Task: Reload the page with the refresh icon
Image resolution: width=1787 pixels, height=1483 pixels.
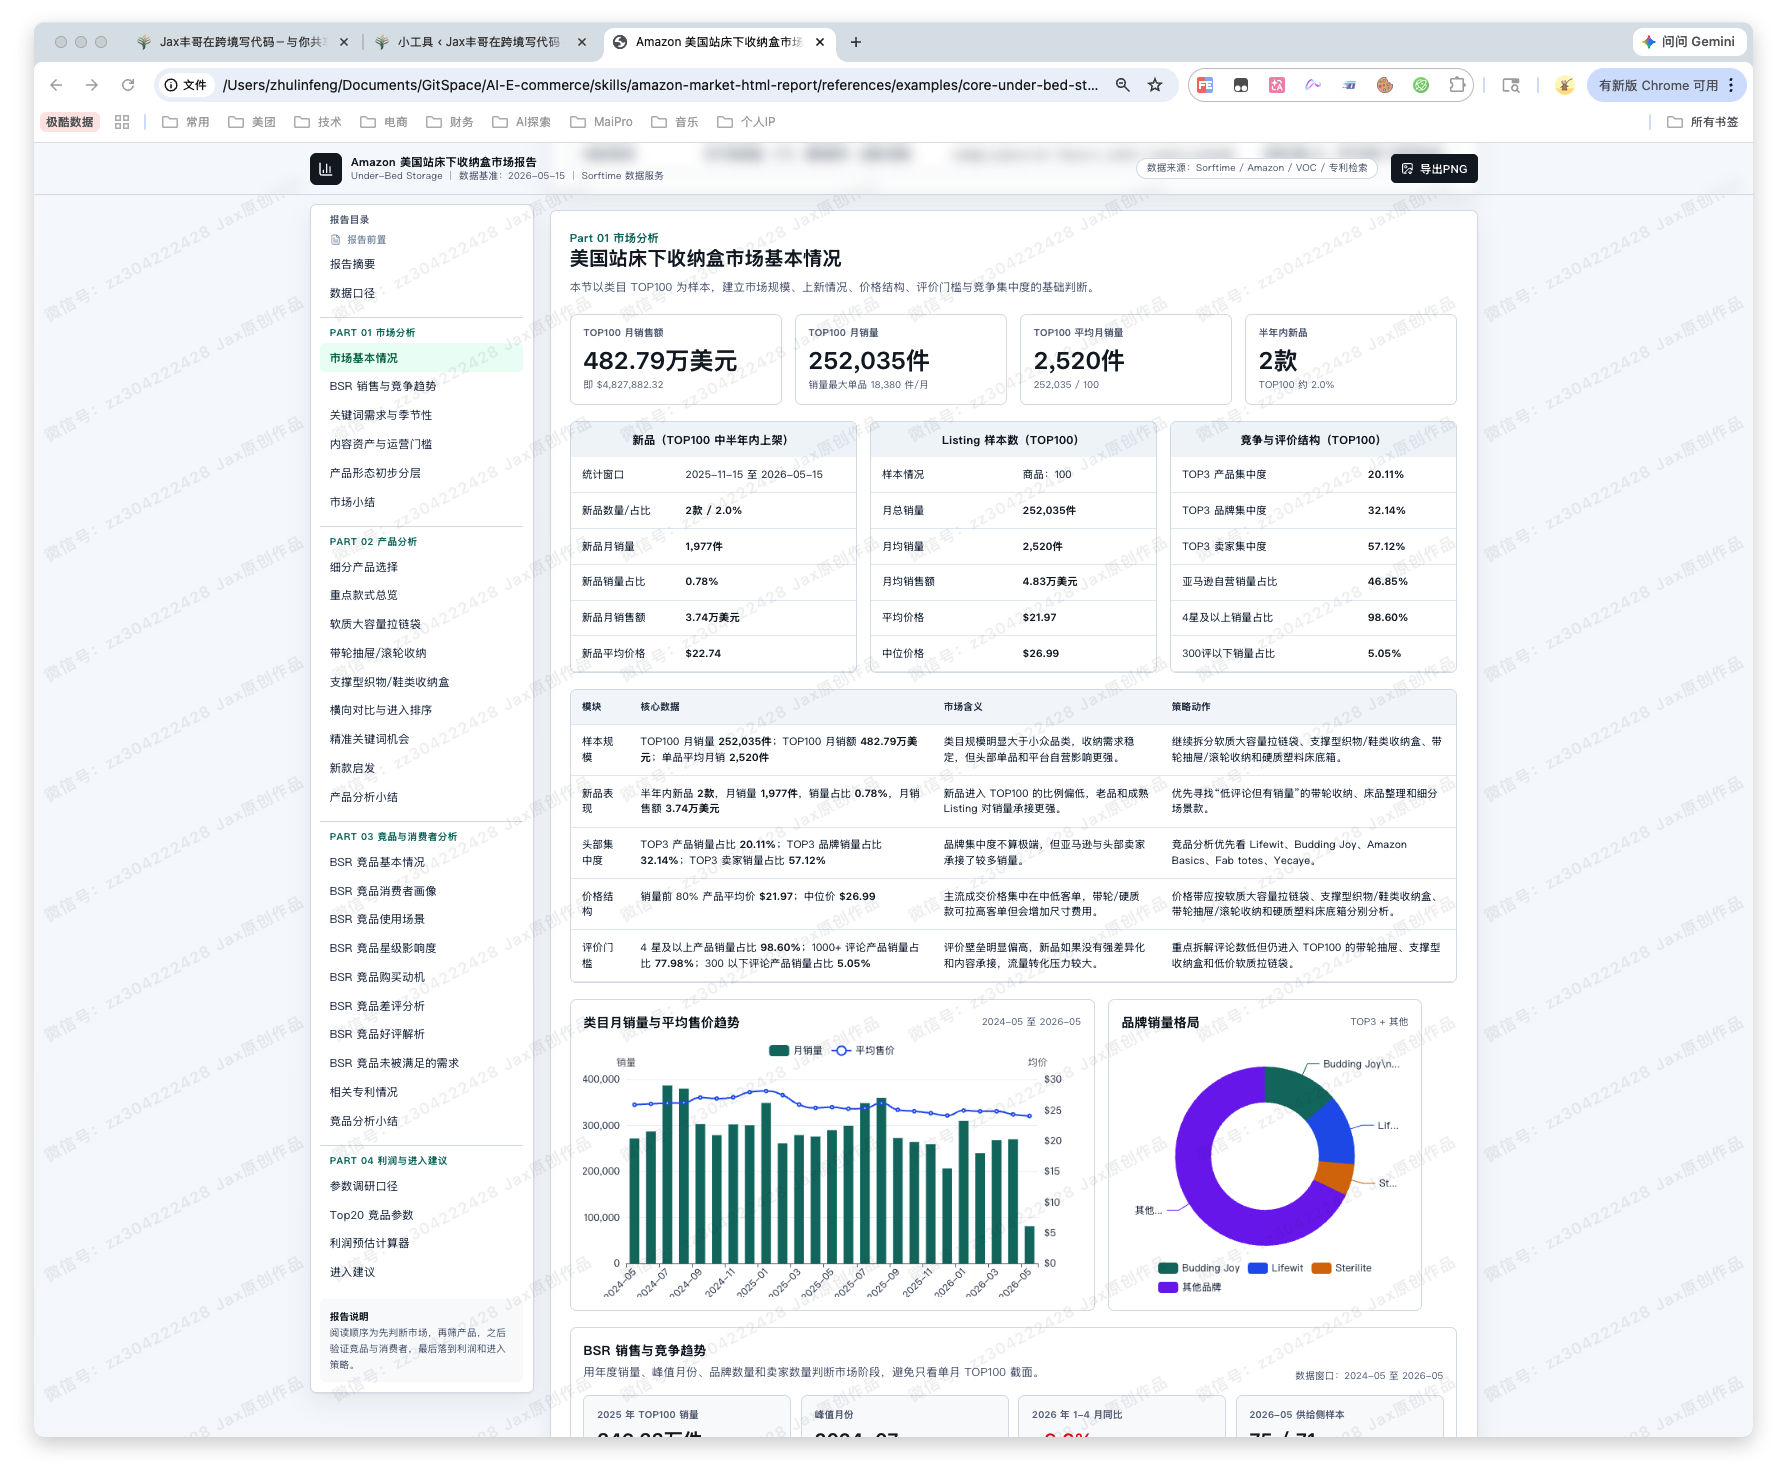Action: [128, 85]
